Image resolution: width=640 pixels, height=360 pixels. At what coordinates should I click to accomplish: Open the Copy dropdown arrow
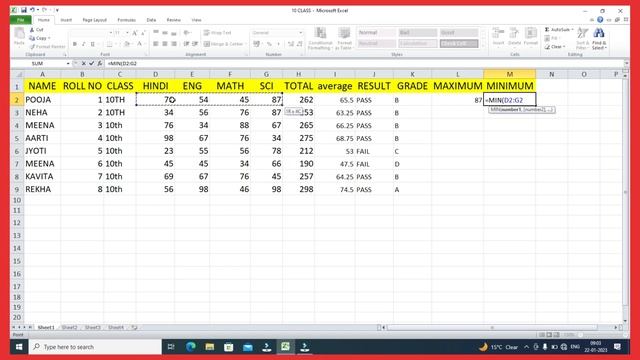click(x=49, y=38)
